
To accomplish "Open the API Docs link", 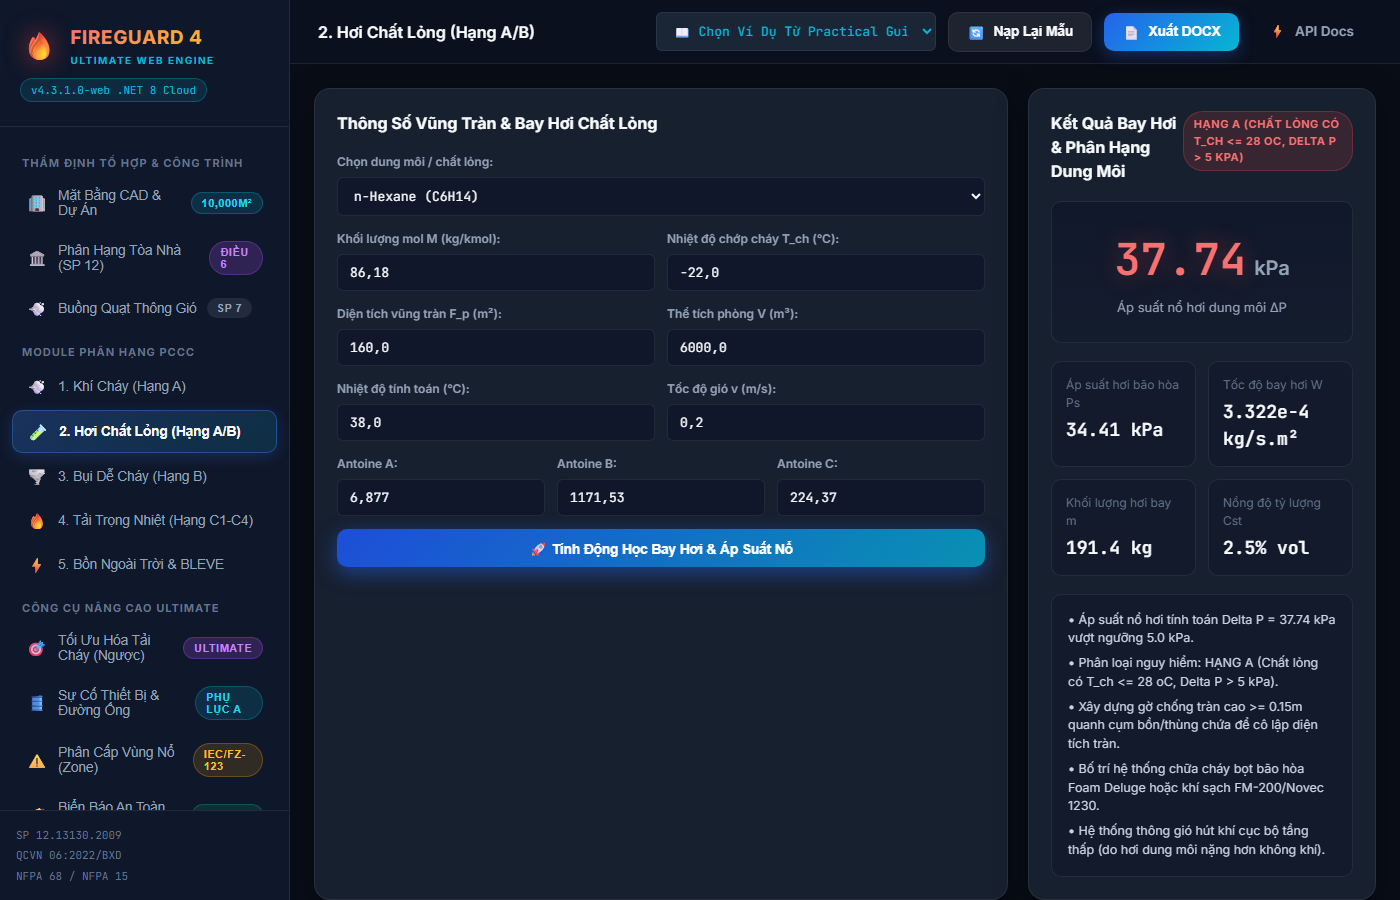I will point(1312,32).
